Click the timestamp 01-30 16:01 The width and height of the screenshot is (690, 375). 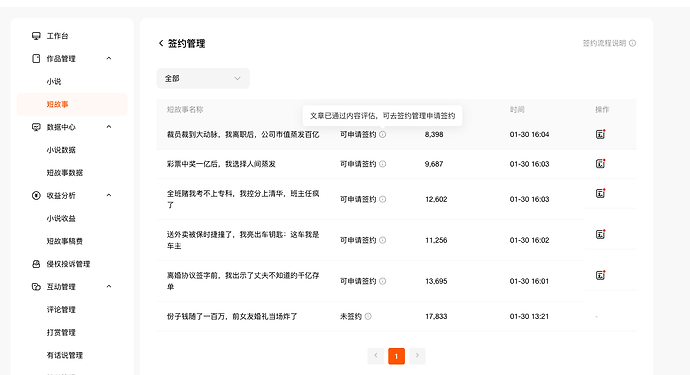click(x=529, y=281)
